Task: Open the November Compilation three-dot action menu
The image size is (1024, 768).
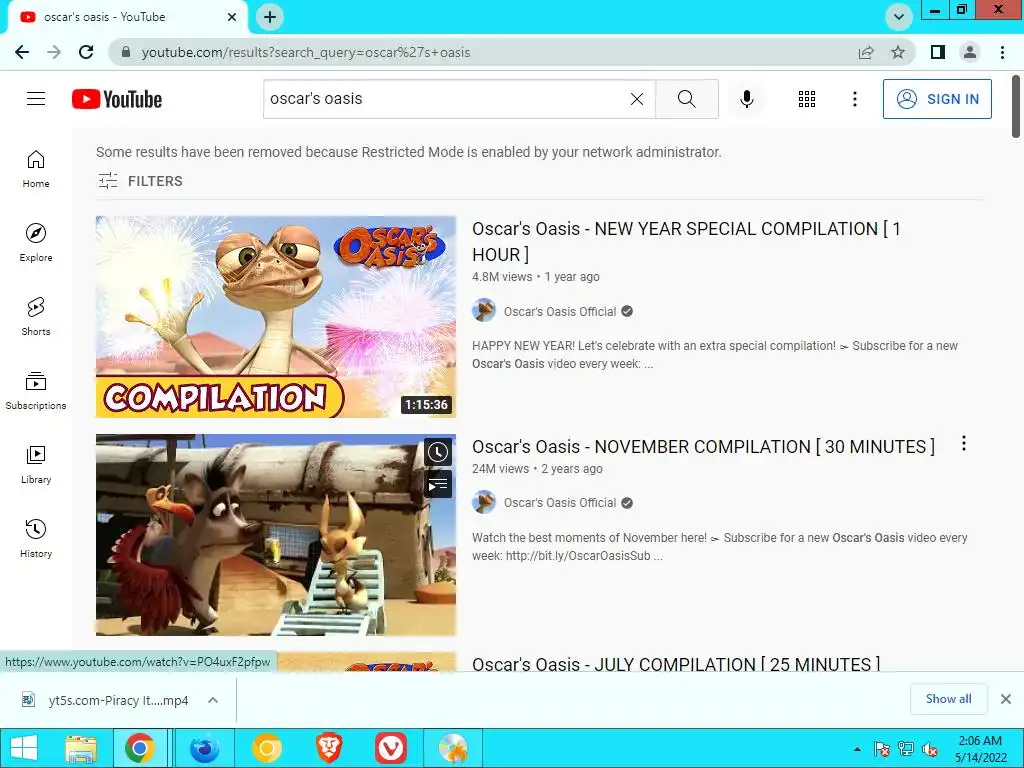Action: [964, 443]
